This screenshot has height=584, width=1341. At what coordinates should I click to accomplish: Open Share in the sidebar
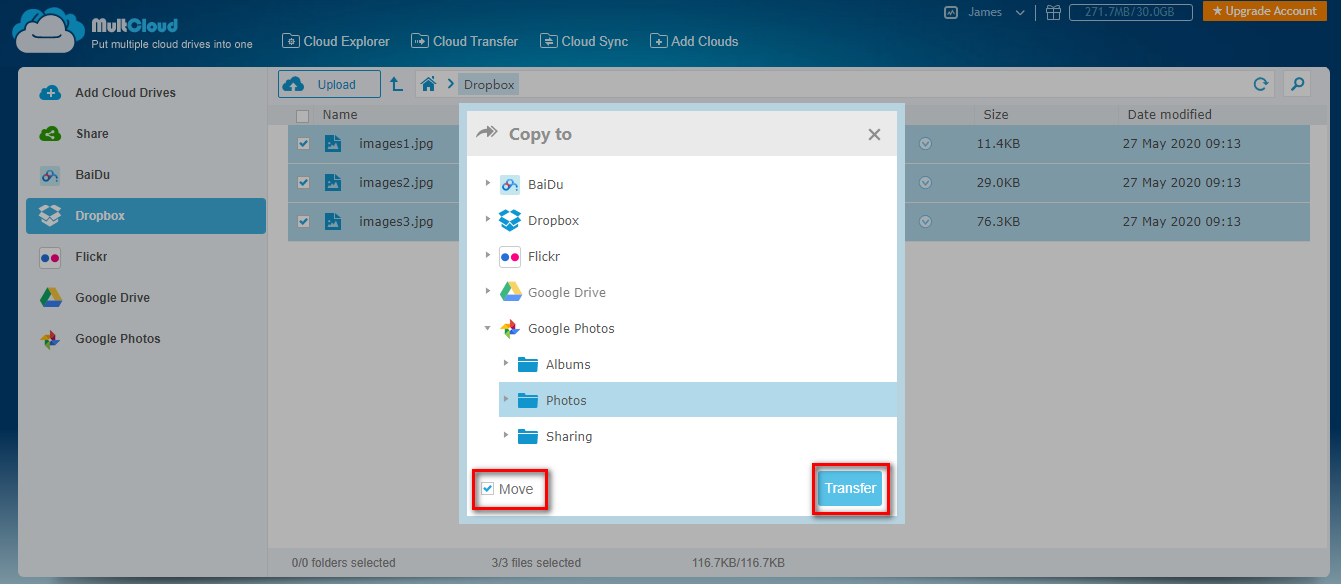146,134
